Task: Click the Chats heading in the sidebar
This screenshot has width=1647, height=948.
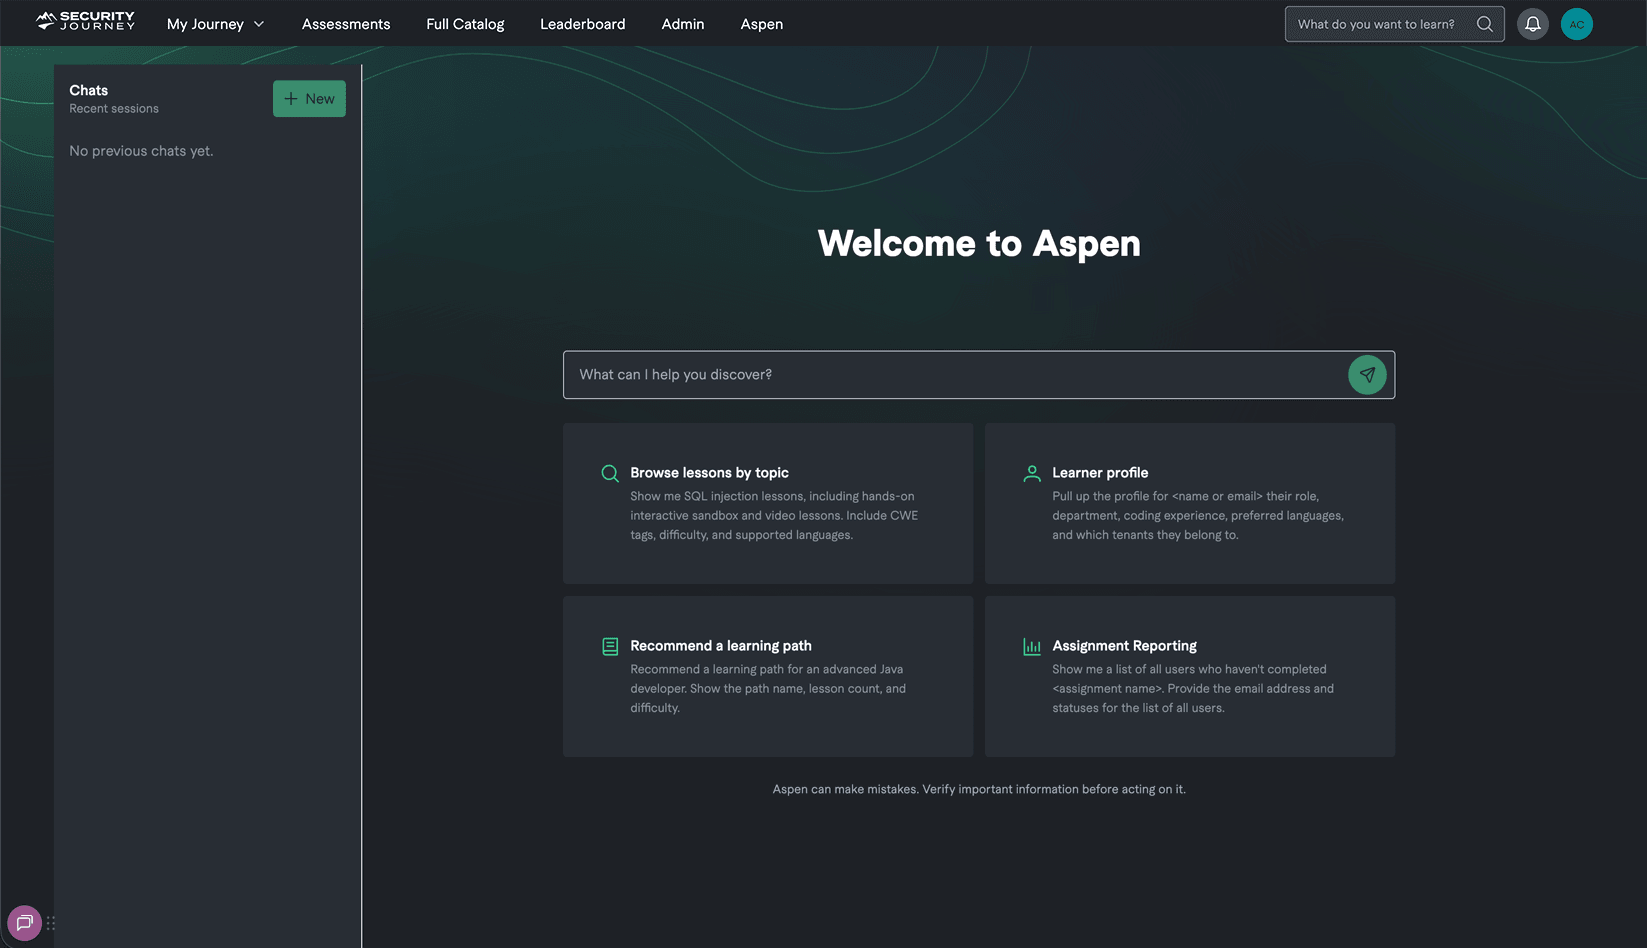Action: (x=88, y=90)
